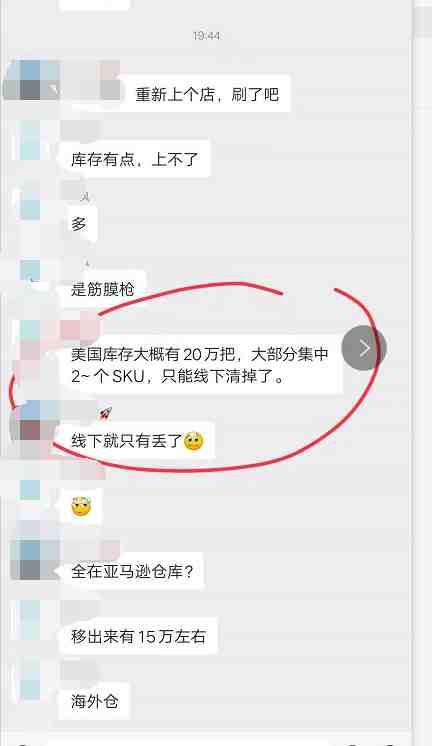Screen dimensions: 432x746
Task: Click the rocket icon above '线下就只有丢了'
Action: click(x=105, y=413)
